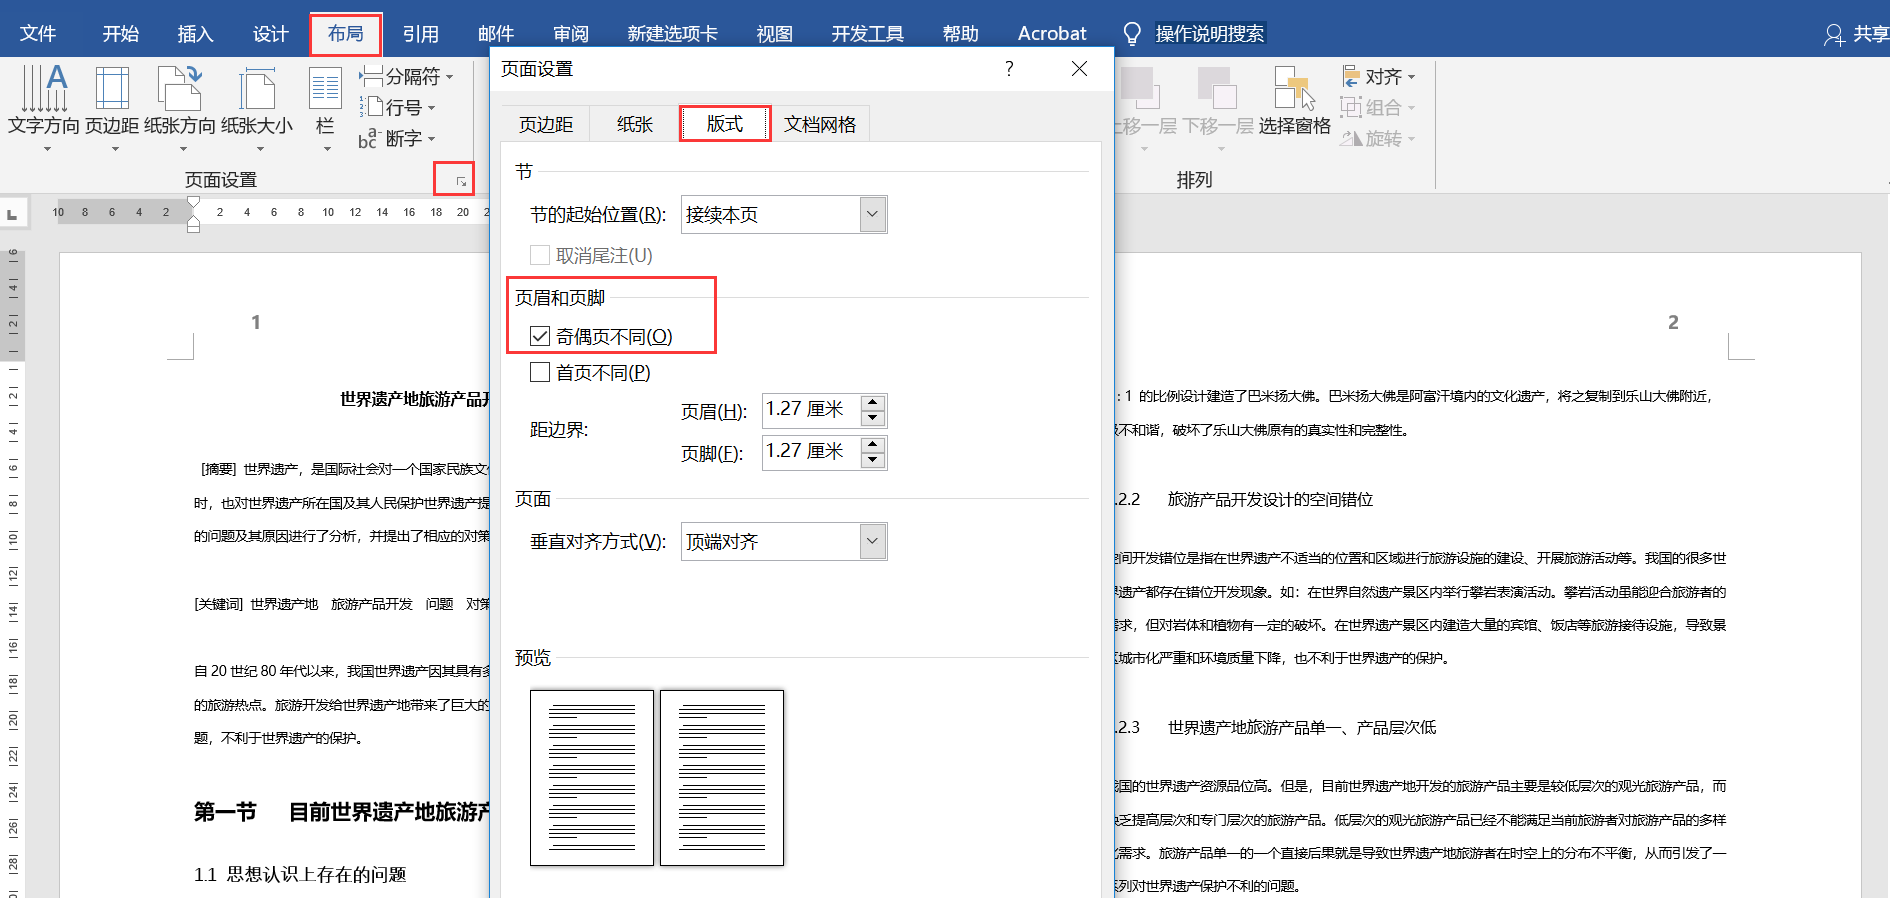Click the ruler left indent marker
This screenshot has width=1890, height=898.
point(193,226)
